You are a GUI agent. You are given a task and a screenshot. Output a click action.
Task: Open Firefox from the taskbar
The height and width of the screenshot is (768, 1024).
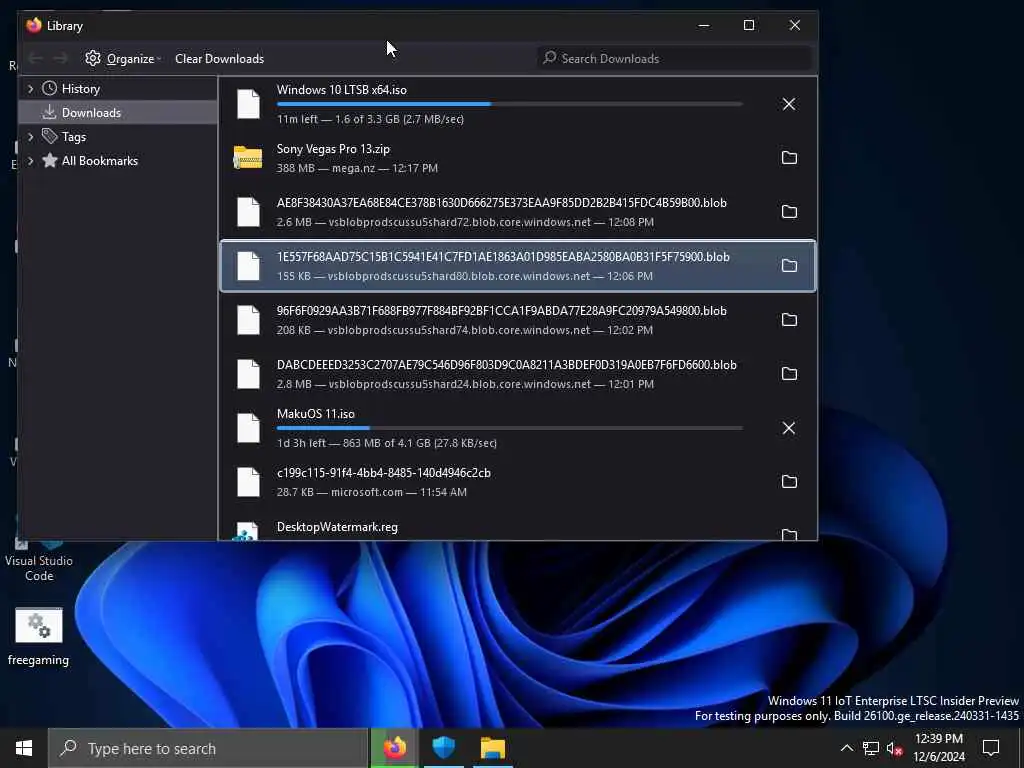394,748
